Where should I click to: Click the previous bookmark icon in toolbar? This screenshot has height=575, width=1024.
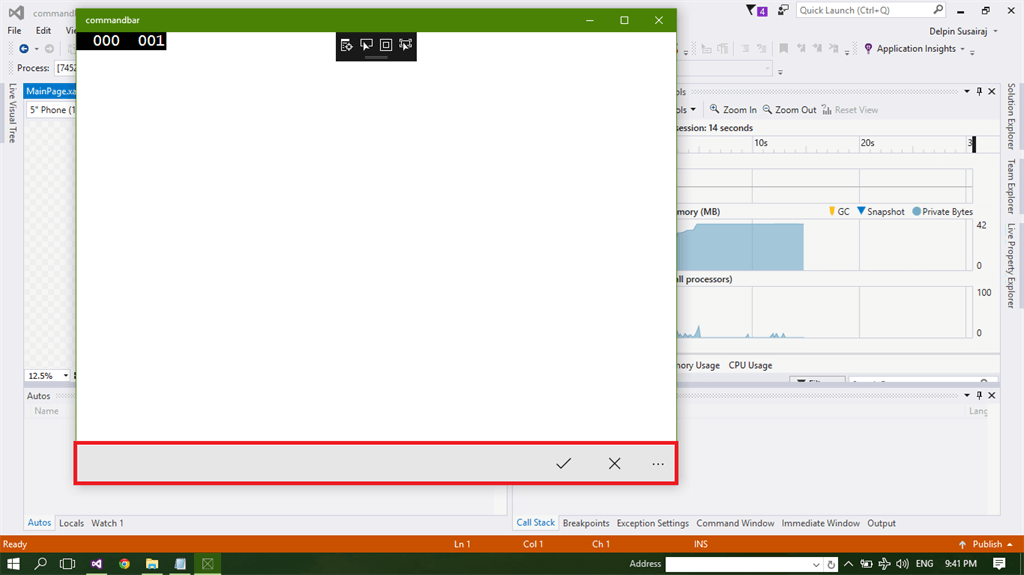click(801, 48)
